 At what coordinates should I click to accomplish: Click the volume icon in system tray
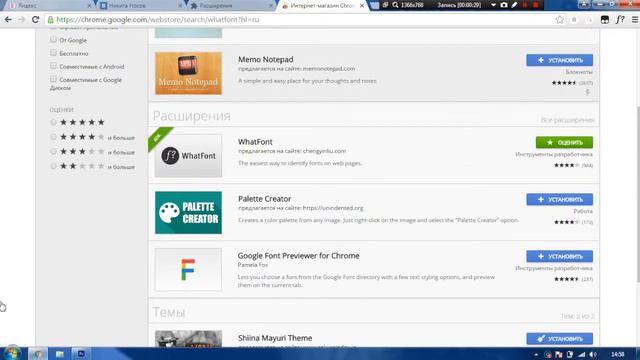point(593,354)
